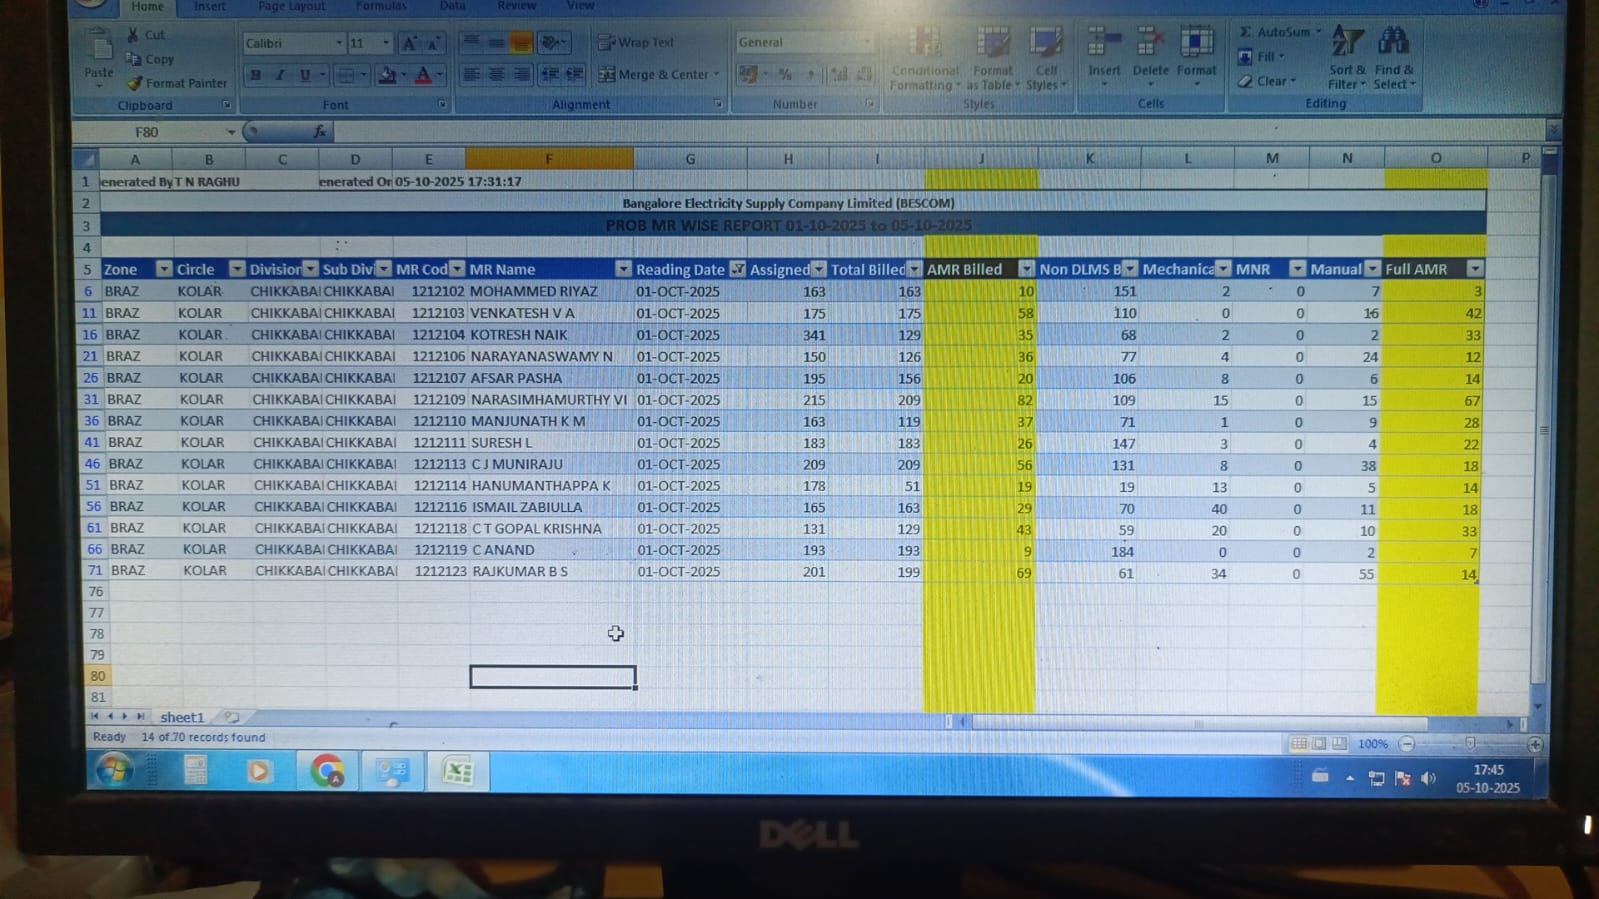Click the Select All corner button
The image size is (1599, 899).
pyautogui.click(x=86, y=159)
